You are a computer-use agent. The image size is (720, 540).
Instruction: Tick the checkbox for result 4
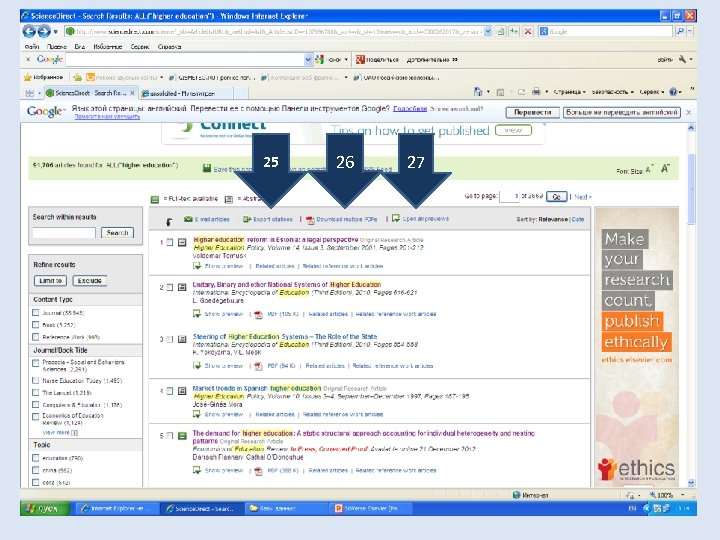coord(170,391)
